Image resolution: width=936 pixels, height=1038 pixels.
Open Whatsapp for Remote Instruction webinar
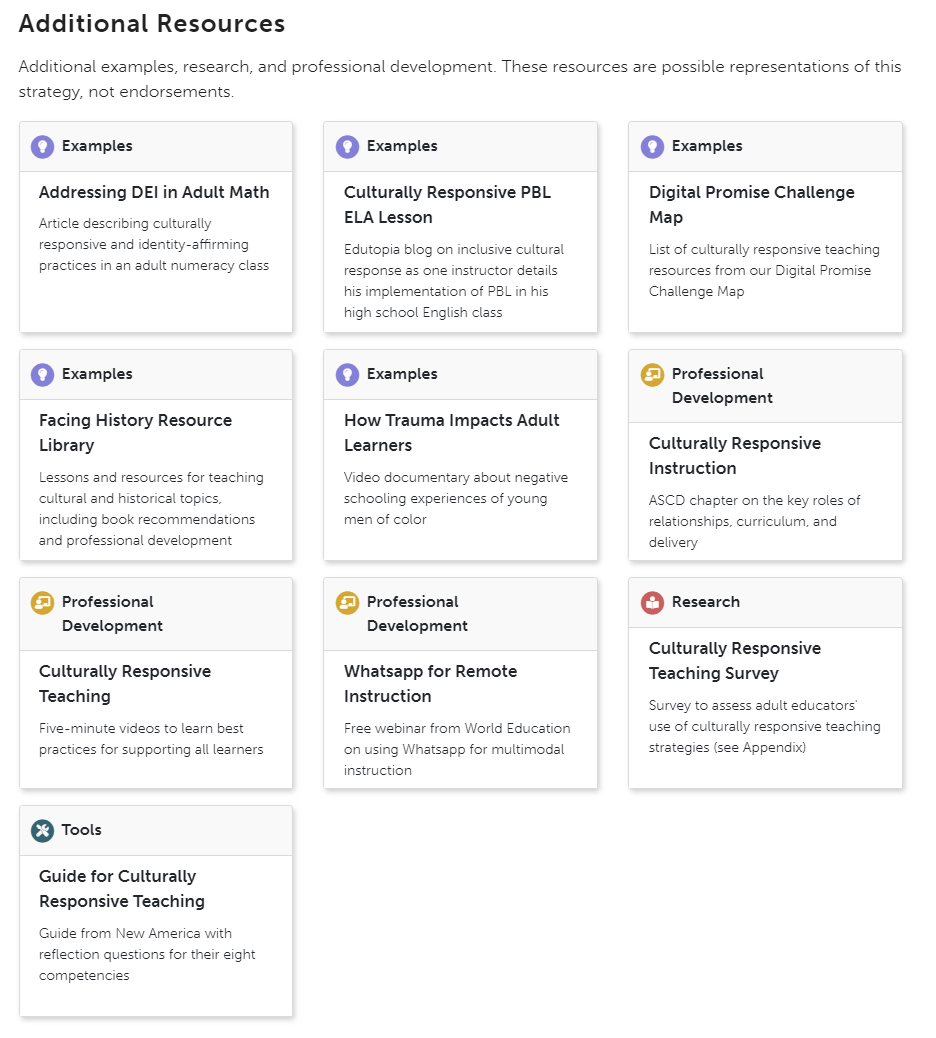coord(430,683)
